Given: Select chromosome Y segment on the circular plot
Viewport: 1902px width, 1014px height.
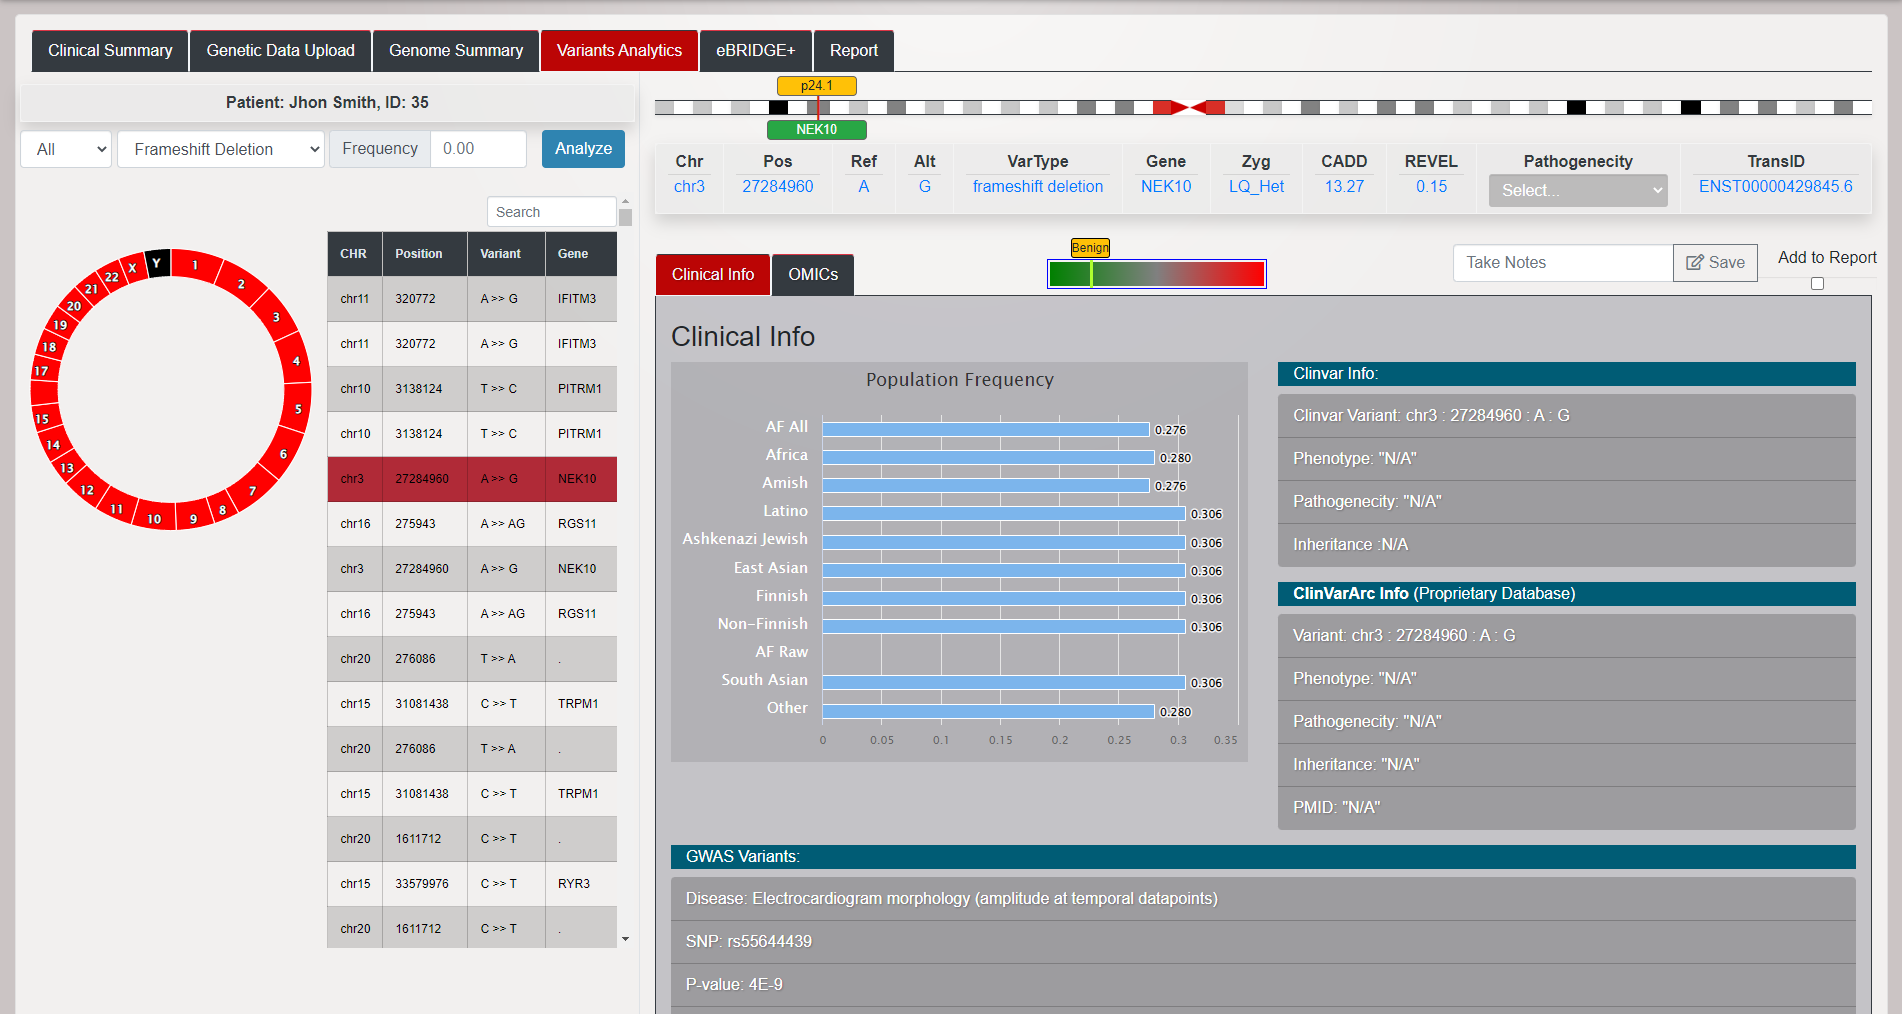Looking at the screenshot, I should coord(157,262).
